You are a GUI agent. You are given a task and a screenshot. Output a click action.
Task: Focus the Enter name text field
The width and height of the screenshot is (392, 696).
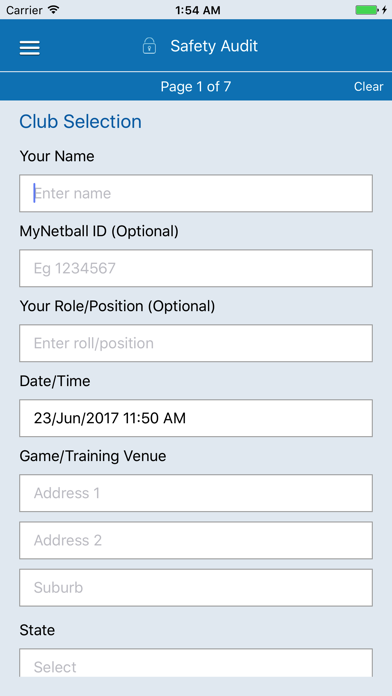coord(196,193)
